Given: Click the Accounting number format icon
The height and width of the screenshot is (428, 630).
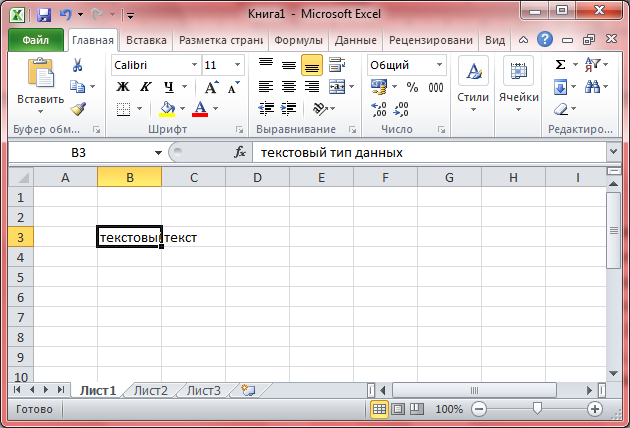Looking at the screenshot, I should 379,87.
